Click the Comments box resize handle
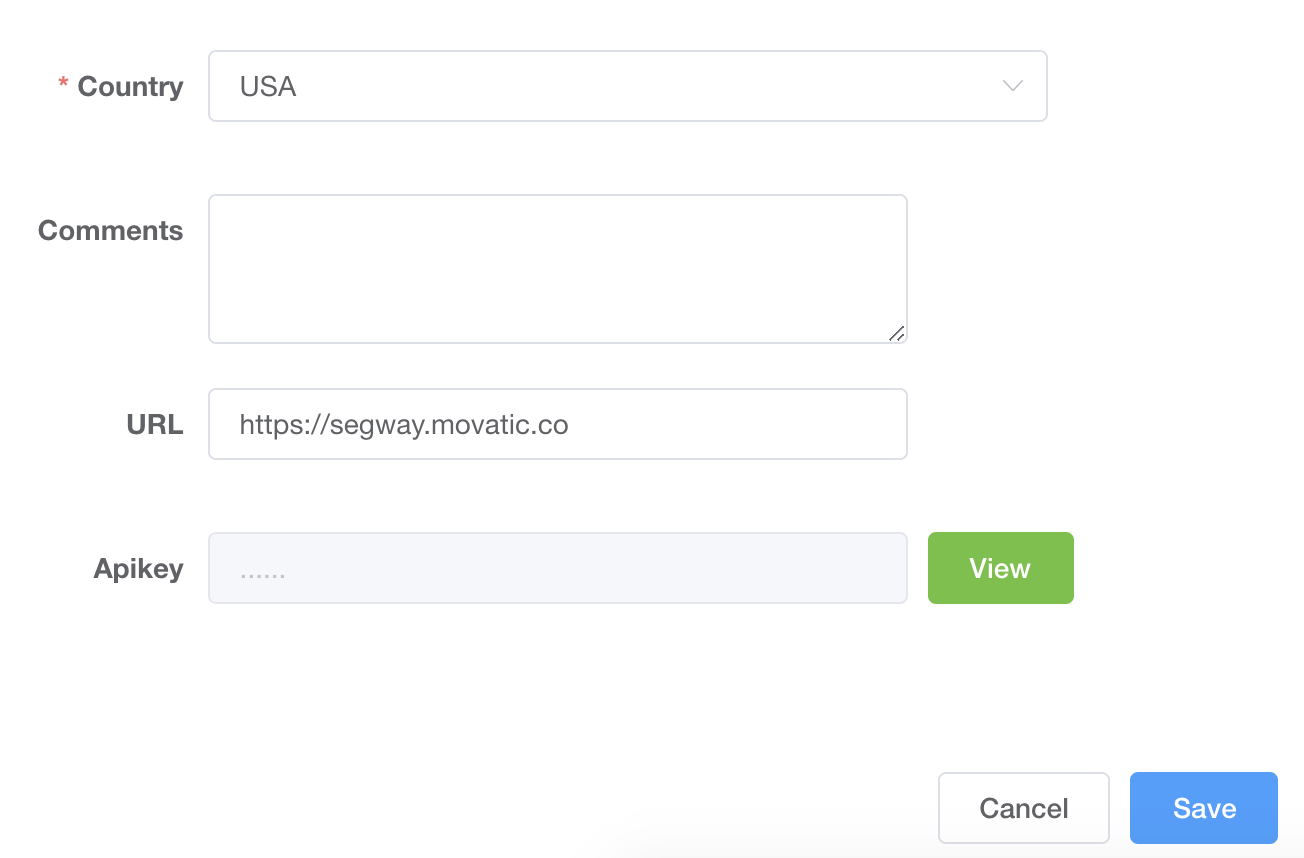Image resolution: width=1304 pixels, height=858 pixels. (x=896, y=333)
